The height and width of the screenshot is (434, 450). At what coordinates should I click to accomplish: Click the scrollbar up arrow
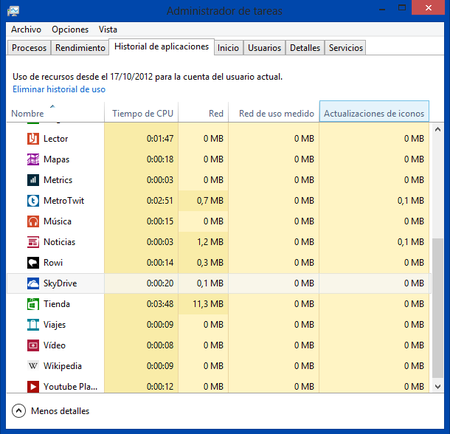438,129
